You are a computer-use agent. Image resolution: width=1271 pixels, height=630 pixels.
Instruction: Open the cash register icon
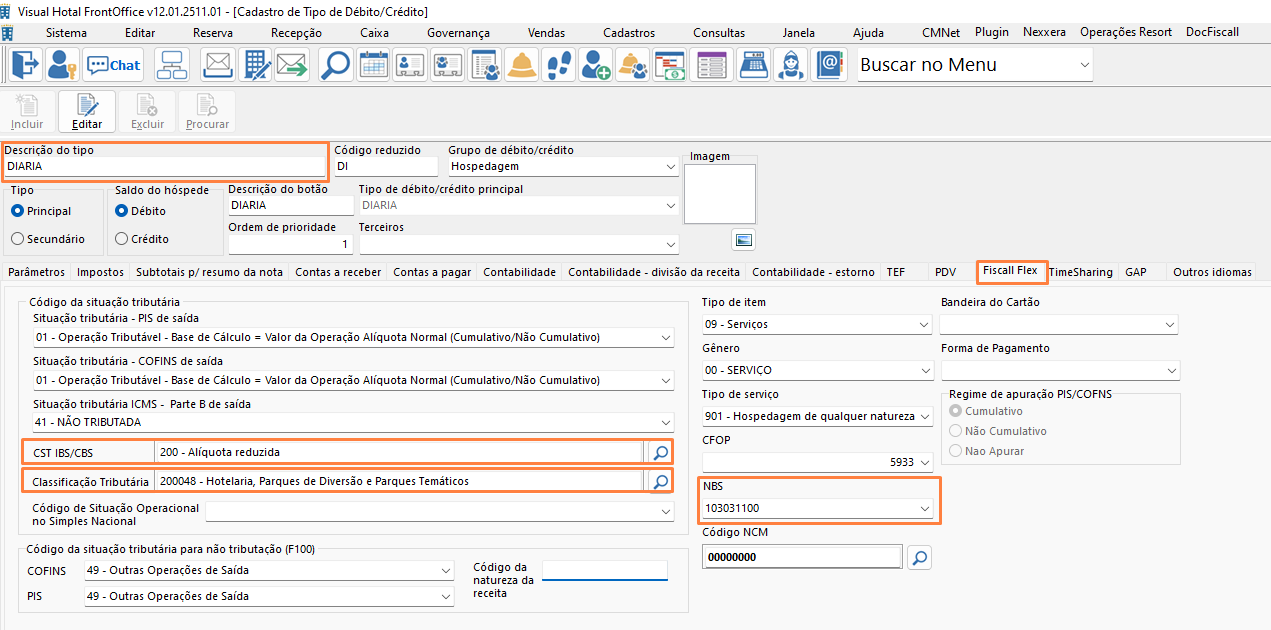pos(752,65)
